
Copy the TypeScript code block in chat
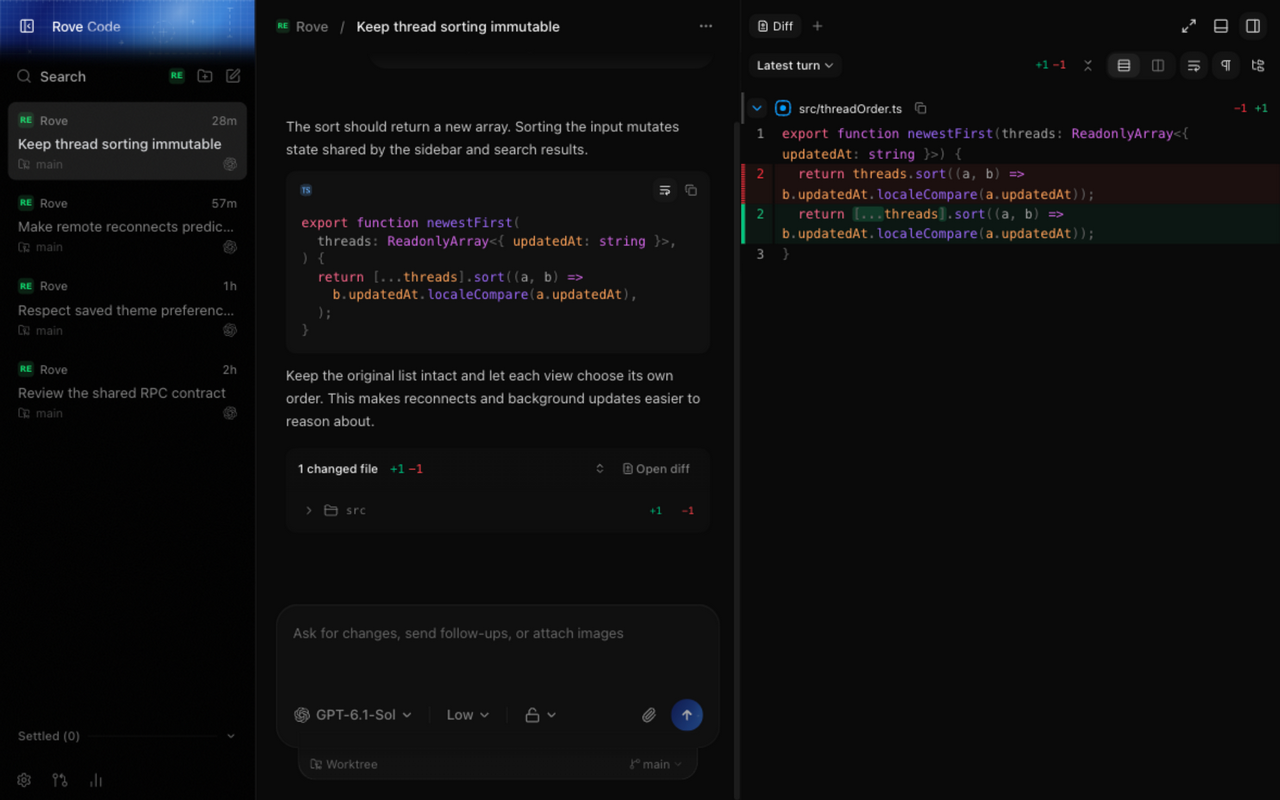[691, 190]
